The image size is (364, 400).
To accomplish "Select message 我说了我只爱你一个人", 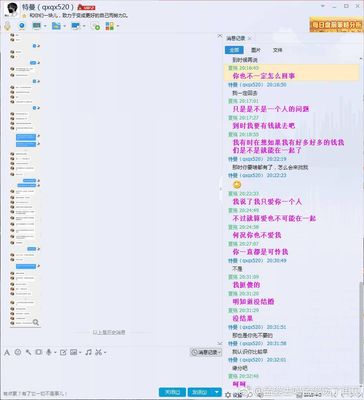I will tap(267, 202).
